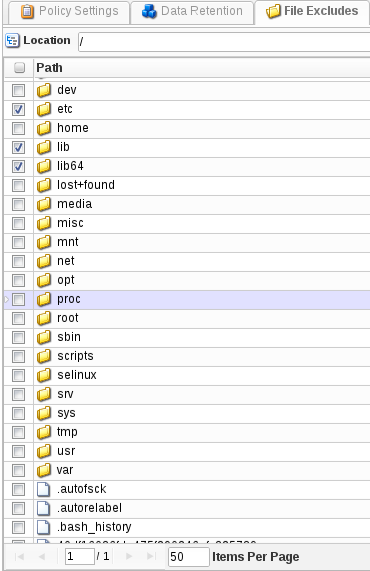Image resolution: width=370 pixels, height=571 pixels.
Task: Click the sbin folder icon
Action: (x=44, y=337)
